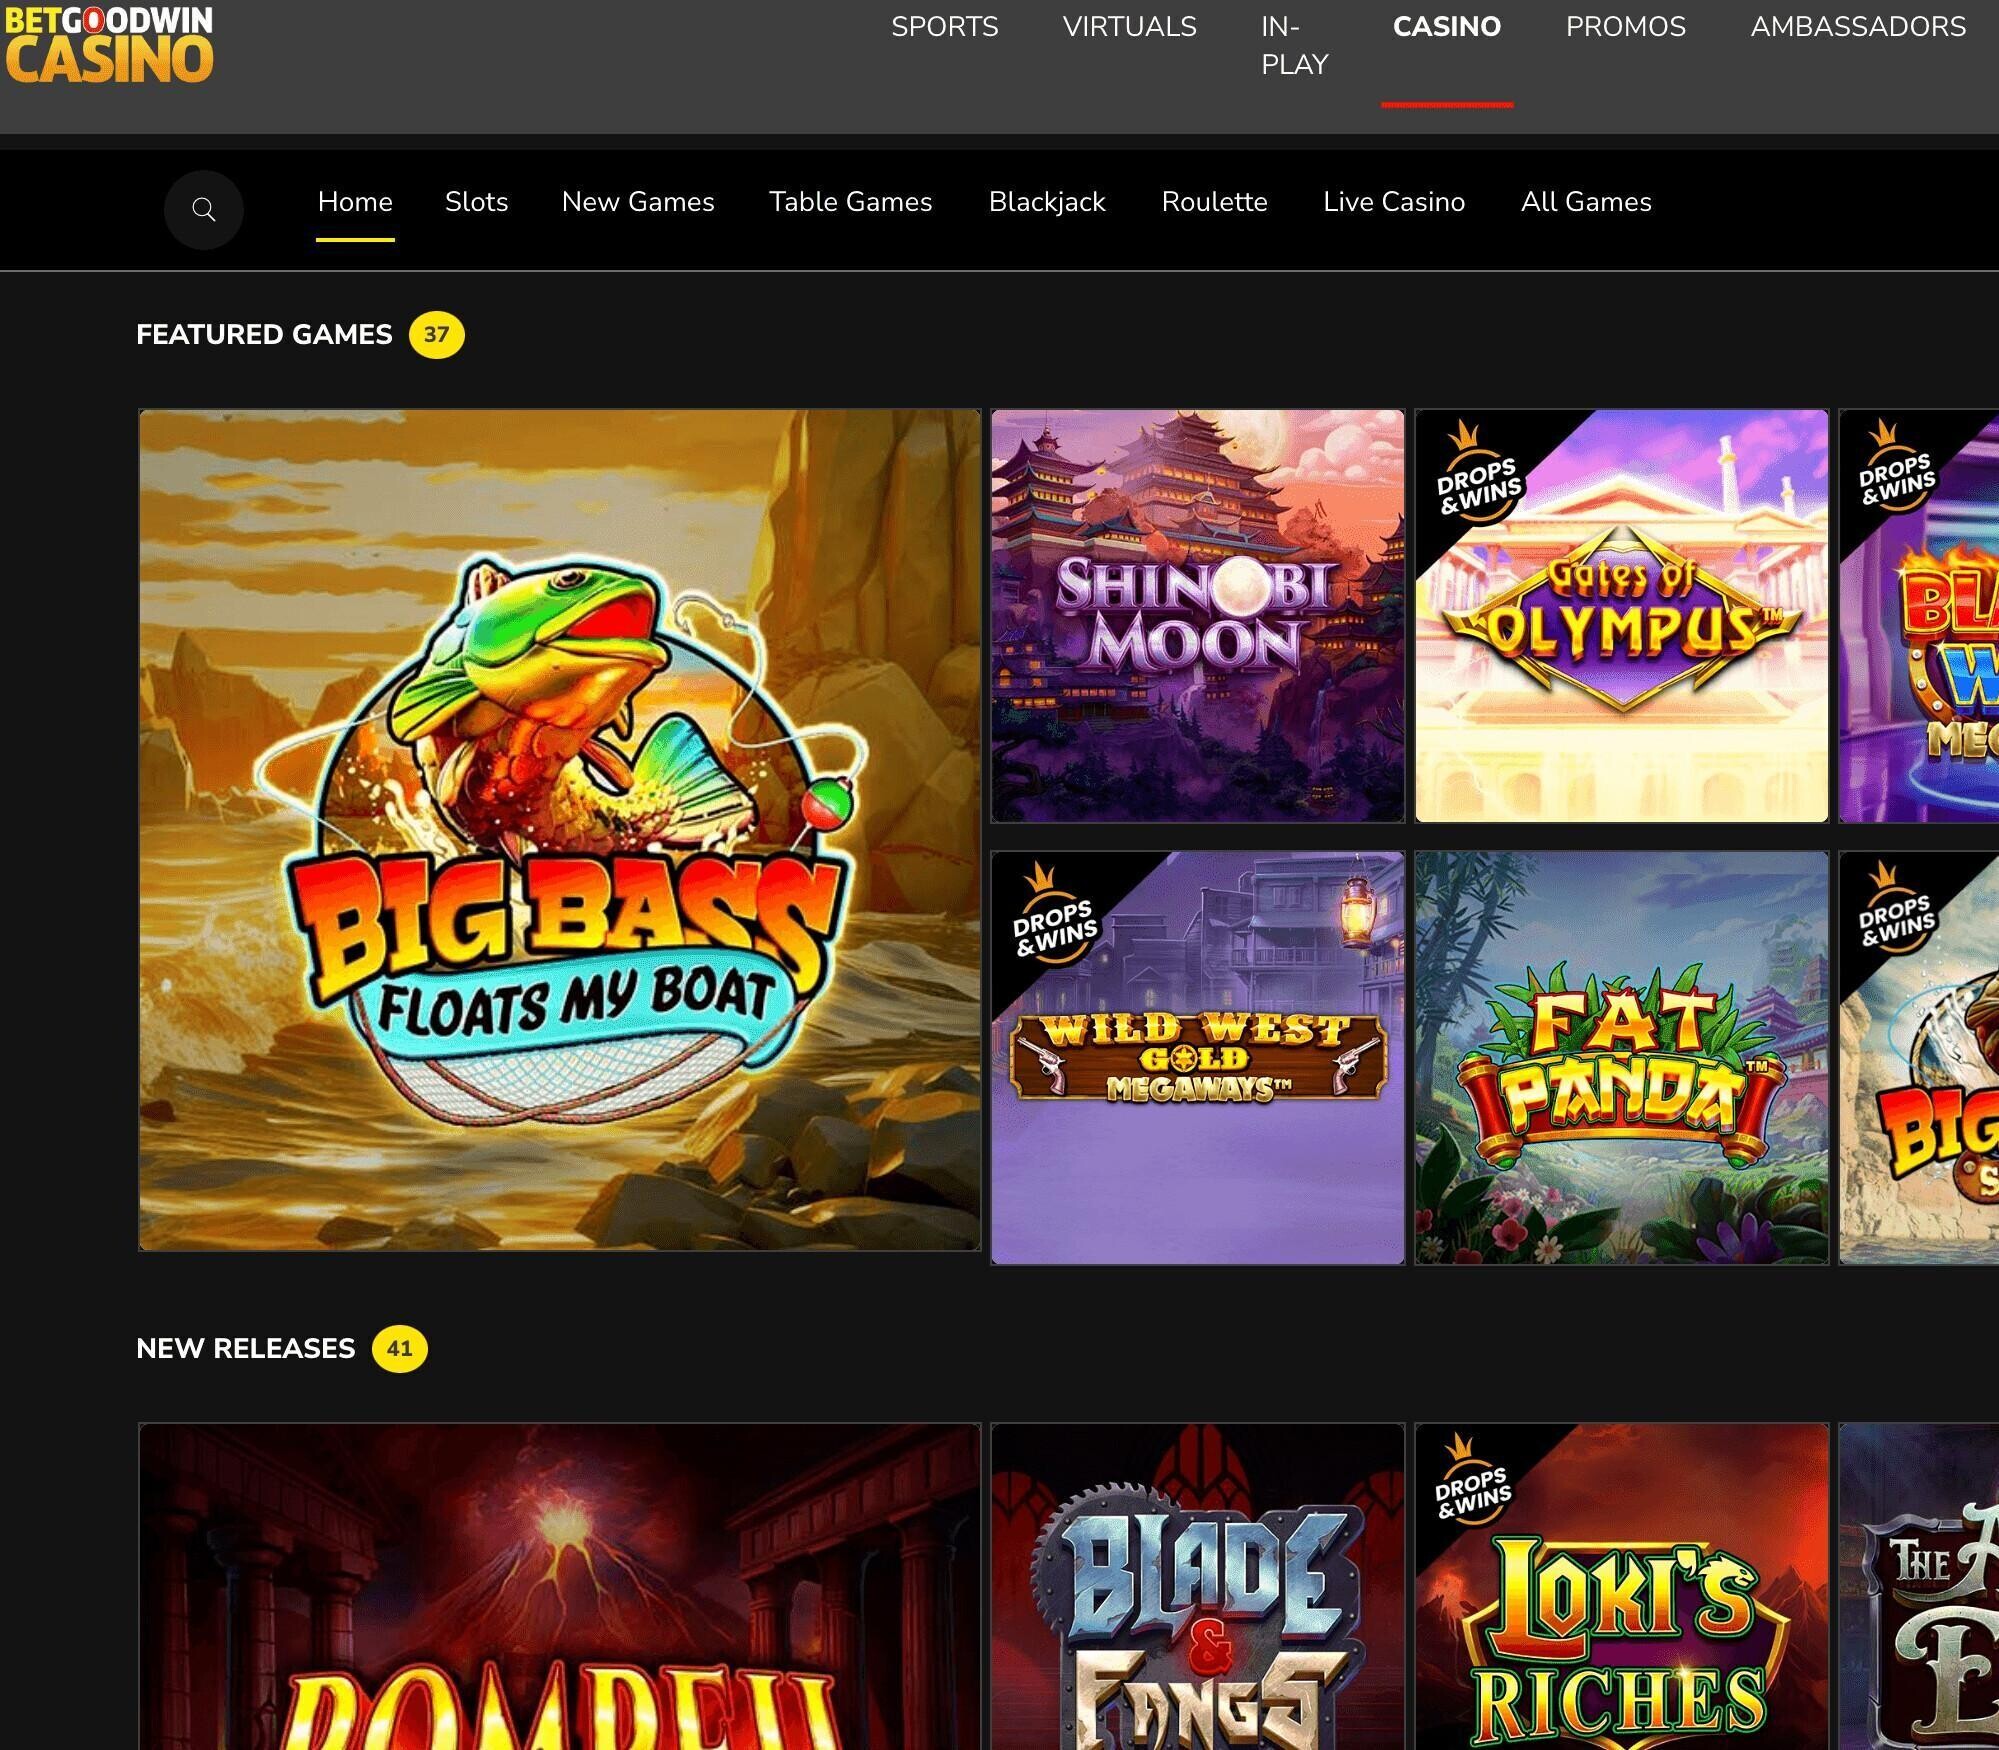Click the In-Play navigation link
1999x1750 pixels.
coord(1294,45)
